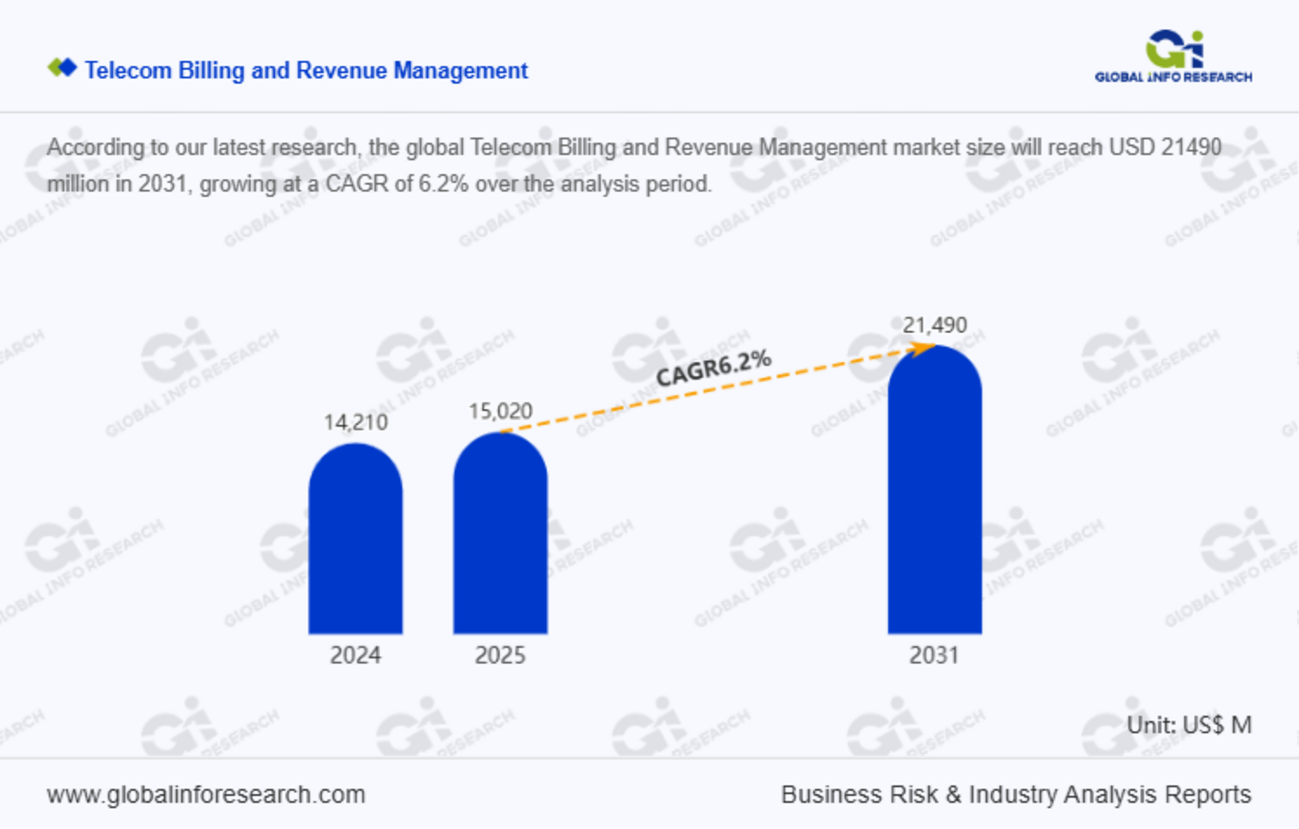Image resolution: width=1299 pixels, height=829 pixels.
Task: Click the value label 21,490
Action: (x=935, y=325)
